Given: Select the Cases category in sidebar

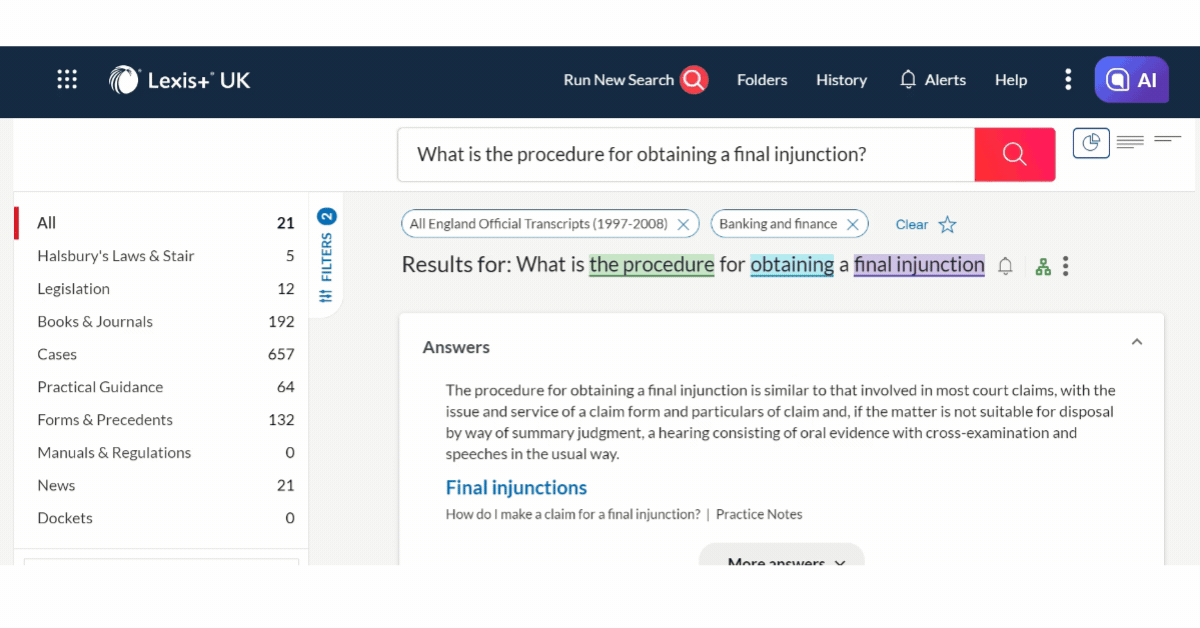Looking at the screenshot, I should click(57, 354).
